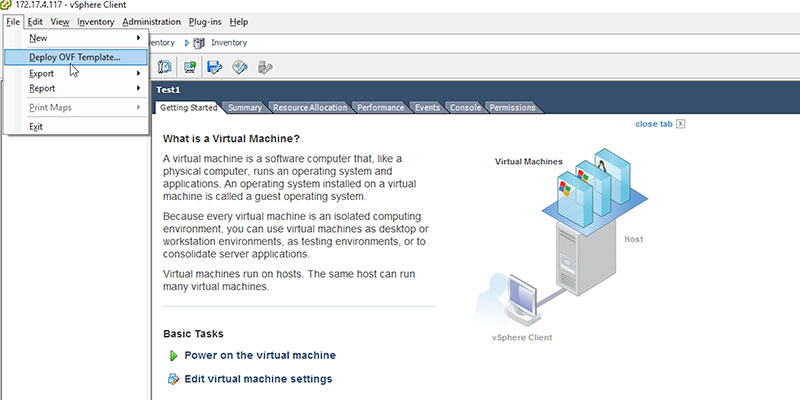This screenshot has height=400, width=800.
Task: Open the Administration menu
Action: click(152, 22)
